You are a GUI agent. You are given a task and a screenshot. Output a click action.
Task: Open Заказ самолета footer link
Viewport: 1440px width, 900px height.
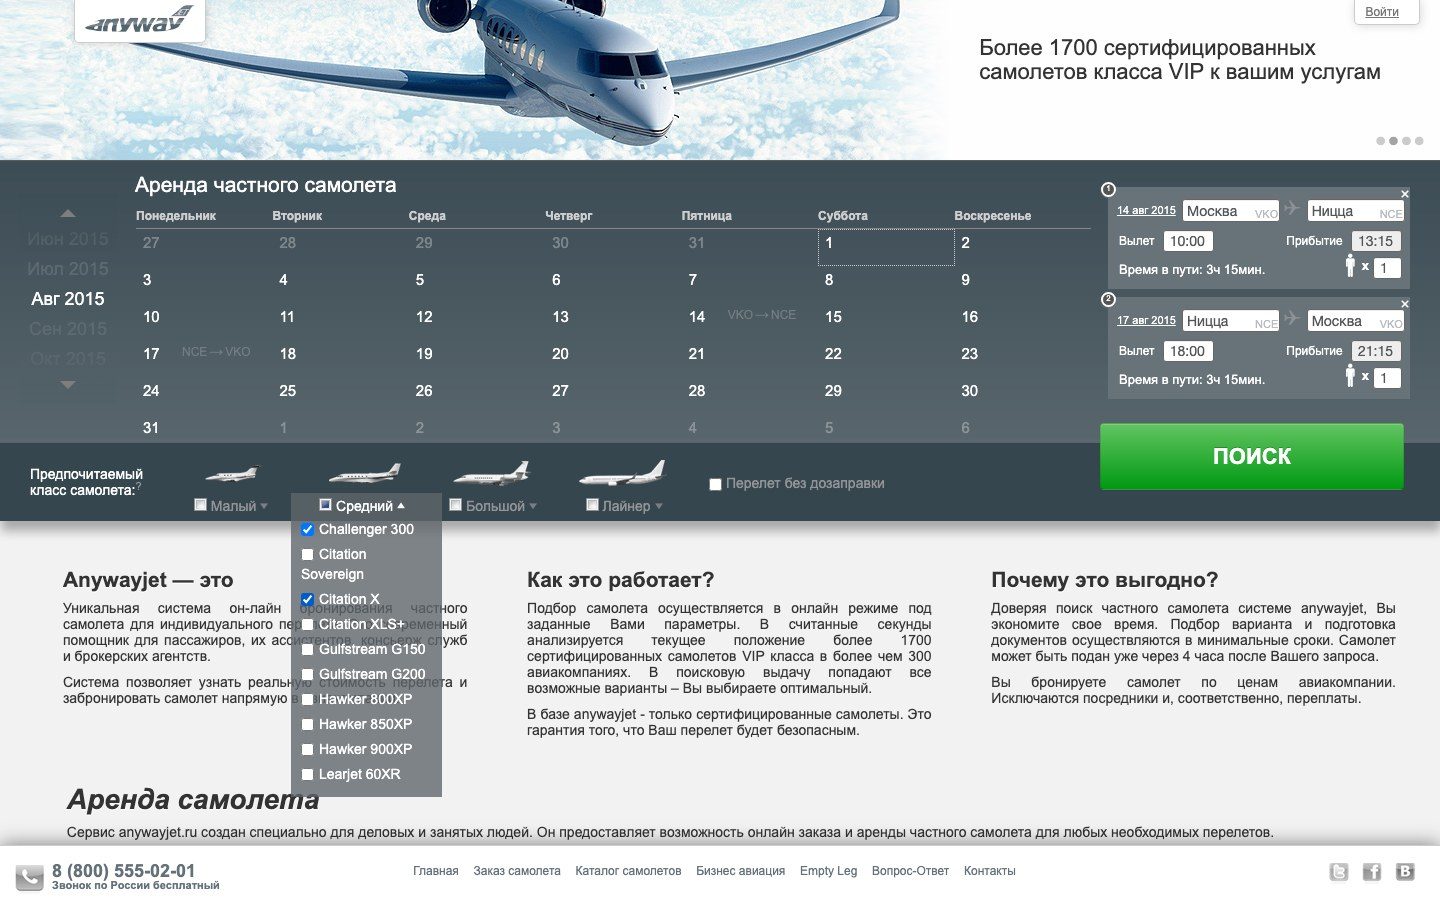click(x=517, y=871)
